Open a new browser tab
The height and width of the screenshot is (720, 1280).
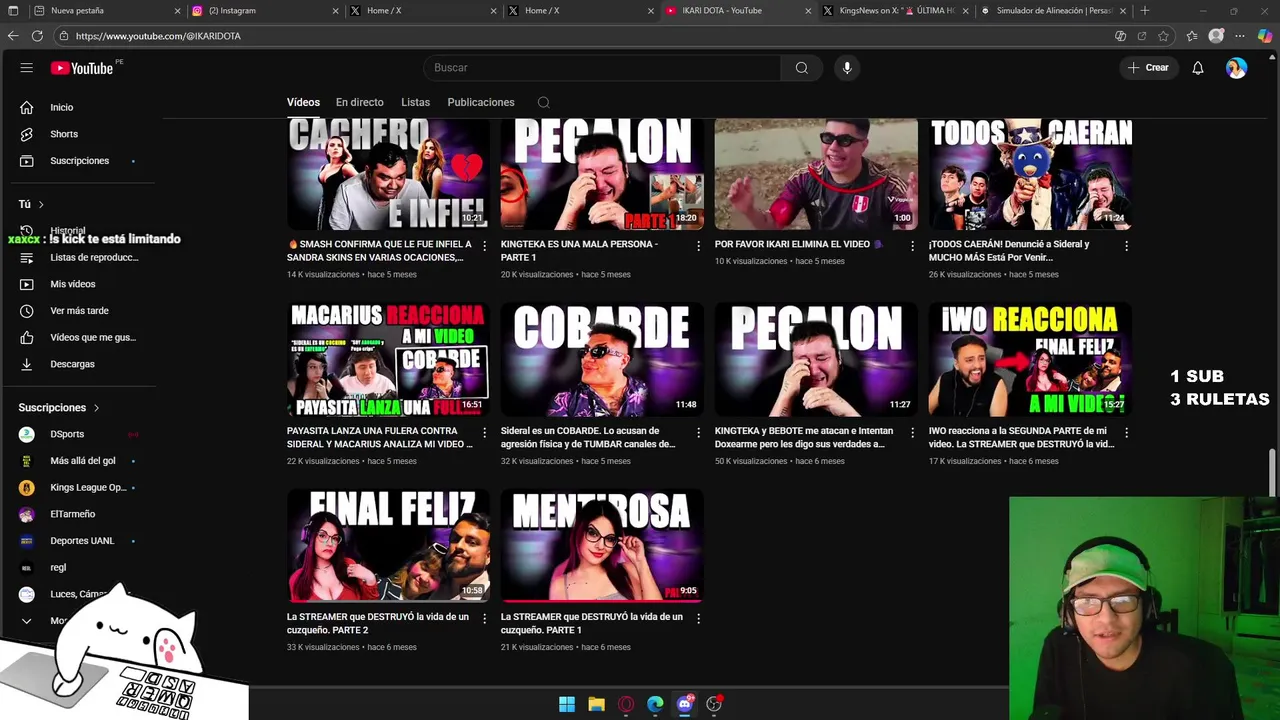(1144, 11)
